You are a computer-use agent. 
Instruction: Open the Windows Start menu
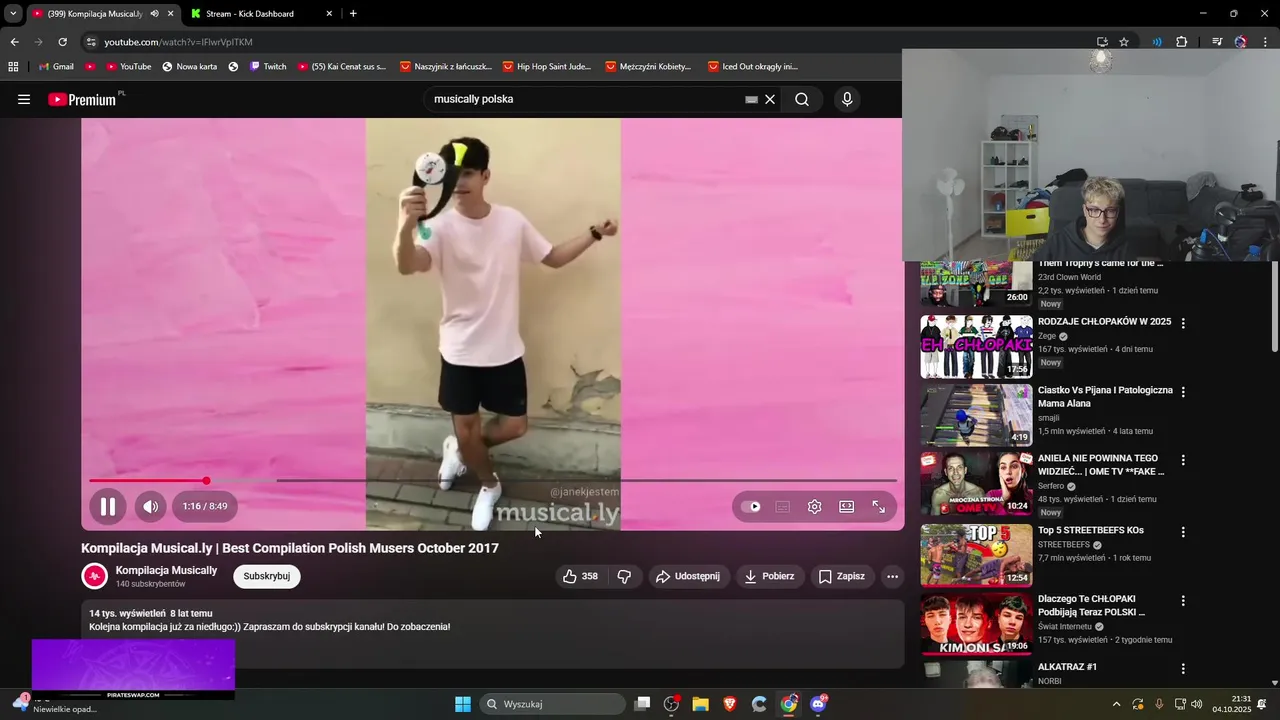point(463,704)
